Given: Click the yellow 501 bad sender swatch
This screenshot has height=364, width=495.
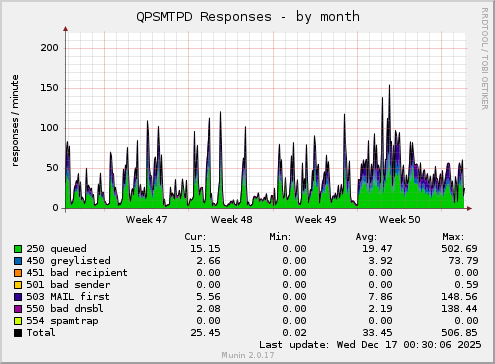Looking at the screenshot, I should tap(18, 285).
